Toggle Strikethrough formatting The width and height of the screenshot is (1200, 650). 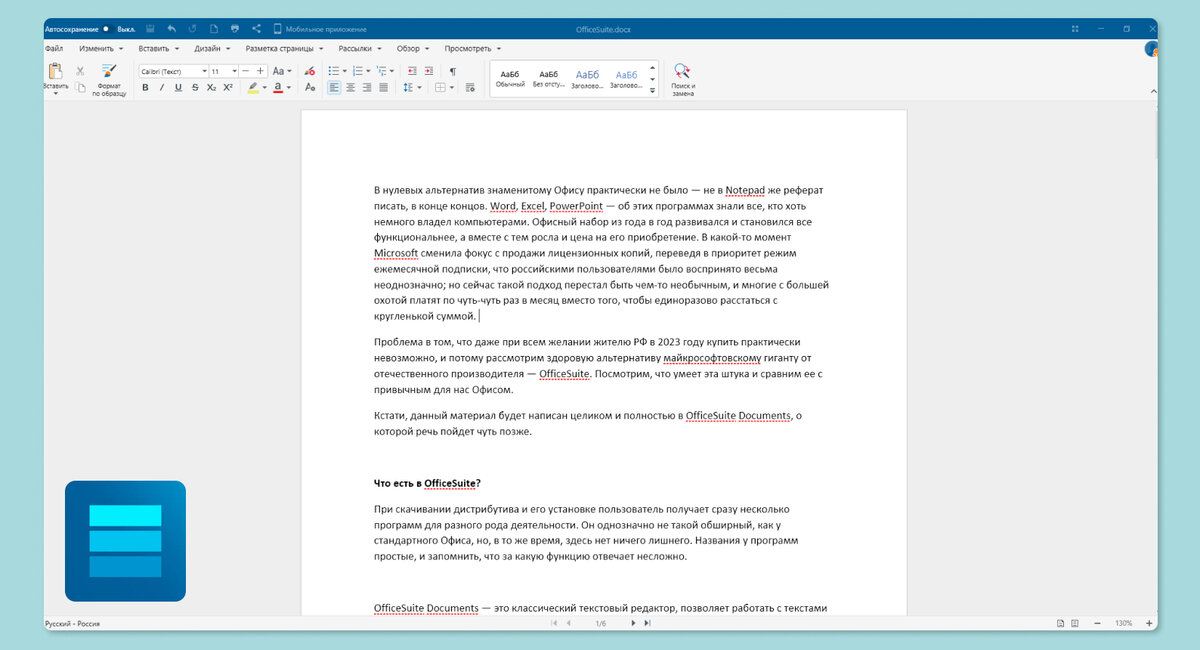tap(194, 87)
